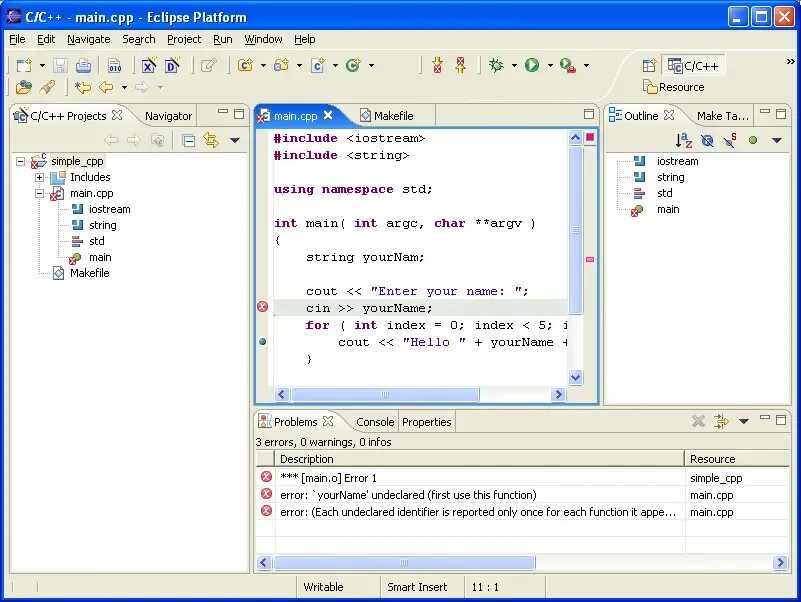Show hidden perspectives chevron
The width and height of the screenshot is (801, 602).
click(x=790, y=62)
